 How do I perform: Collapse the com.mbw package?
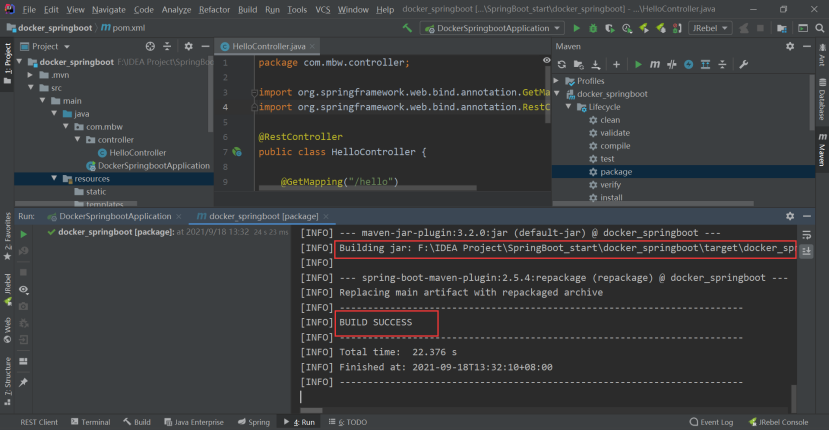click(x=65, y=127)
